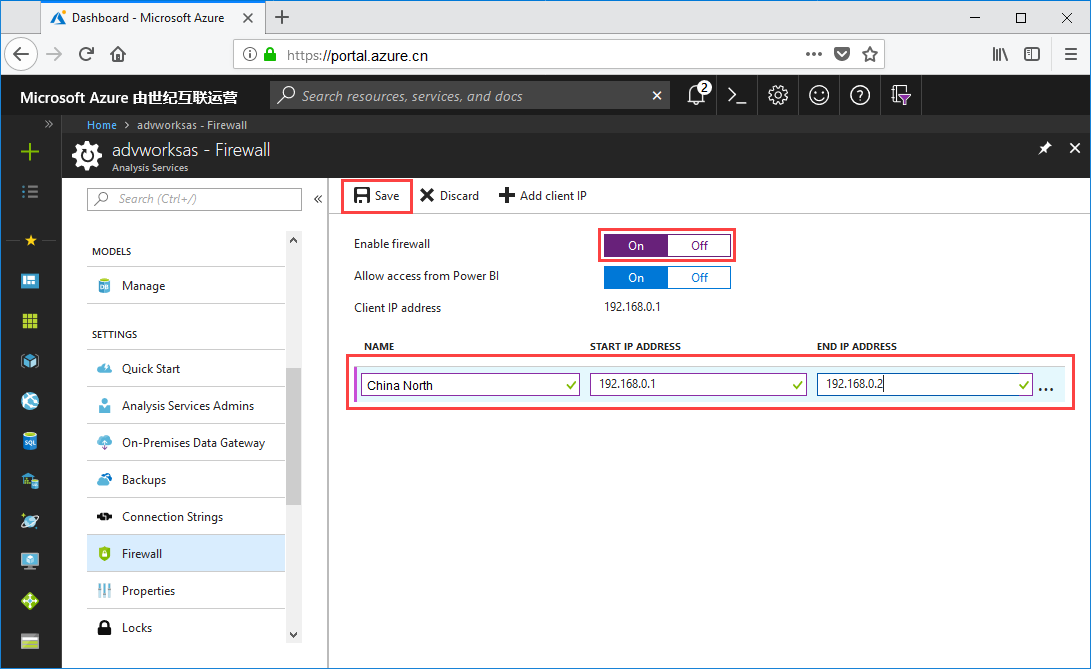
Task: Set Allow access from Power BI Off
Action: [699, 278]
